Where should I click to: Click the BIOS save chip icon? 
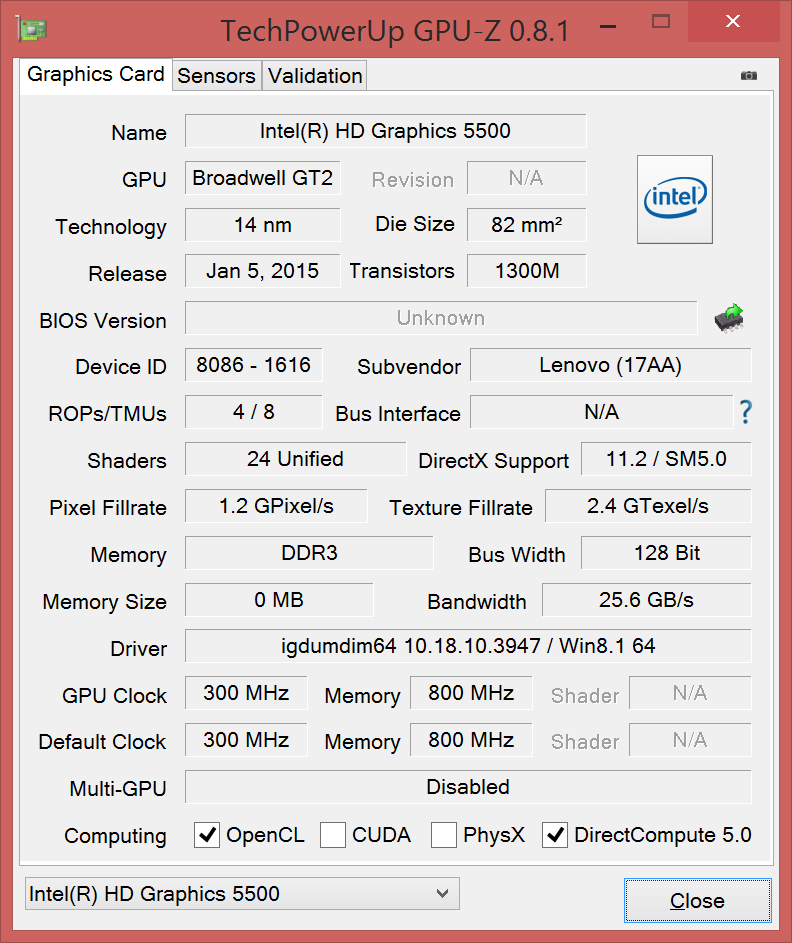(x=729, y=318)
